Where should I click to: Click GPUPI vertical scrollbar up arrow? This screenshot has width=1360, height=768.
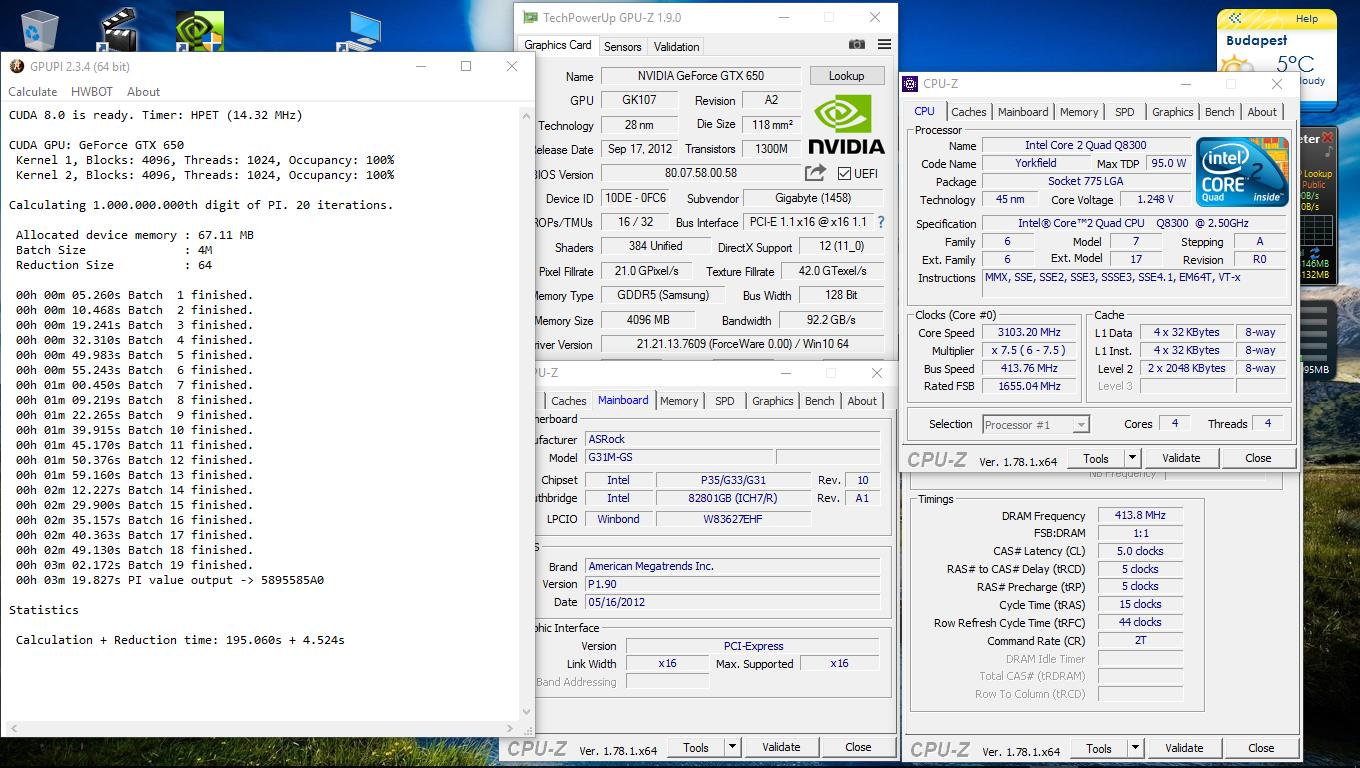(x=527, y=114)
